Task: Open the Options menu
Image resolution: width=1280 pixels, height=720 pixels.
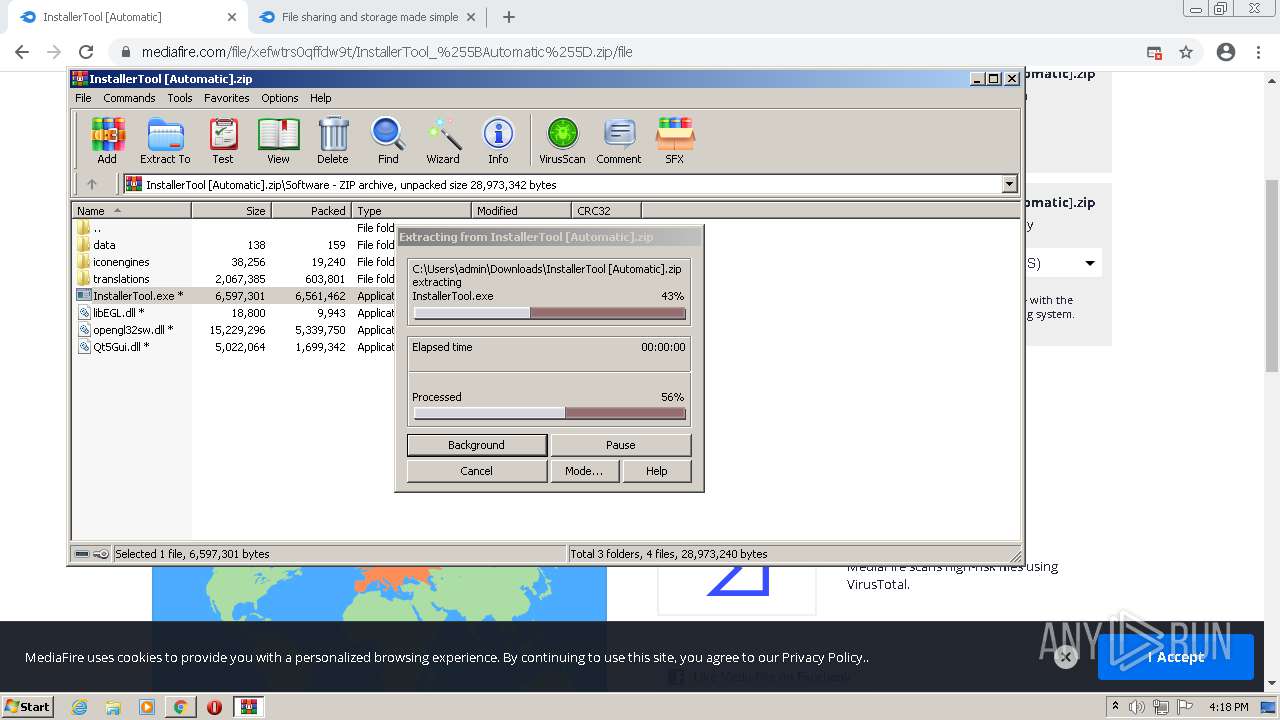Action: 280,98
